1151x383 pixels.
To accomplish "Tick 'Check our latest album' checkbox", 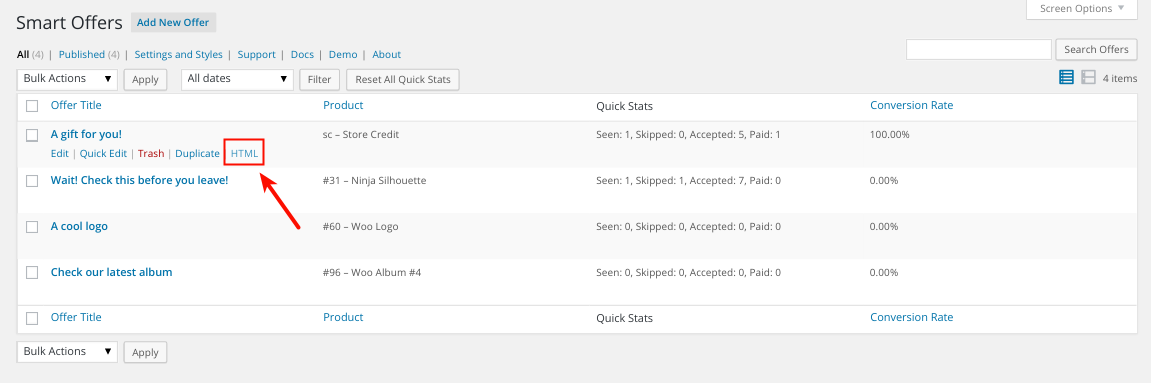I will click(32, 272).
